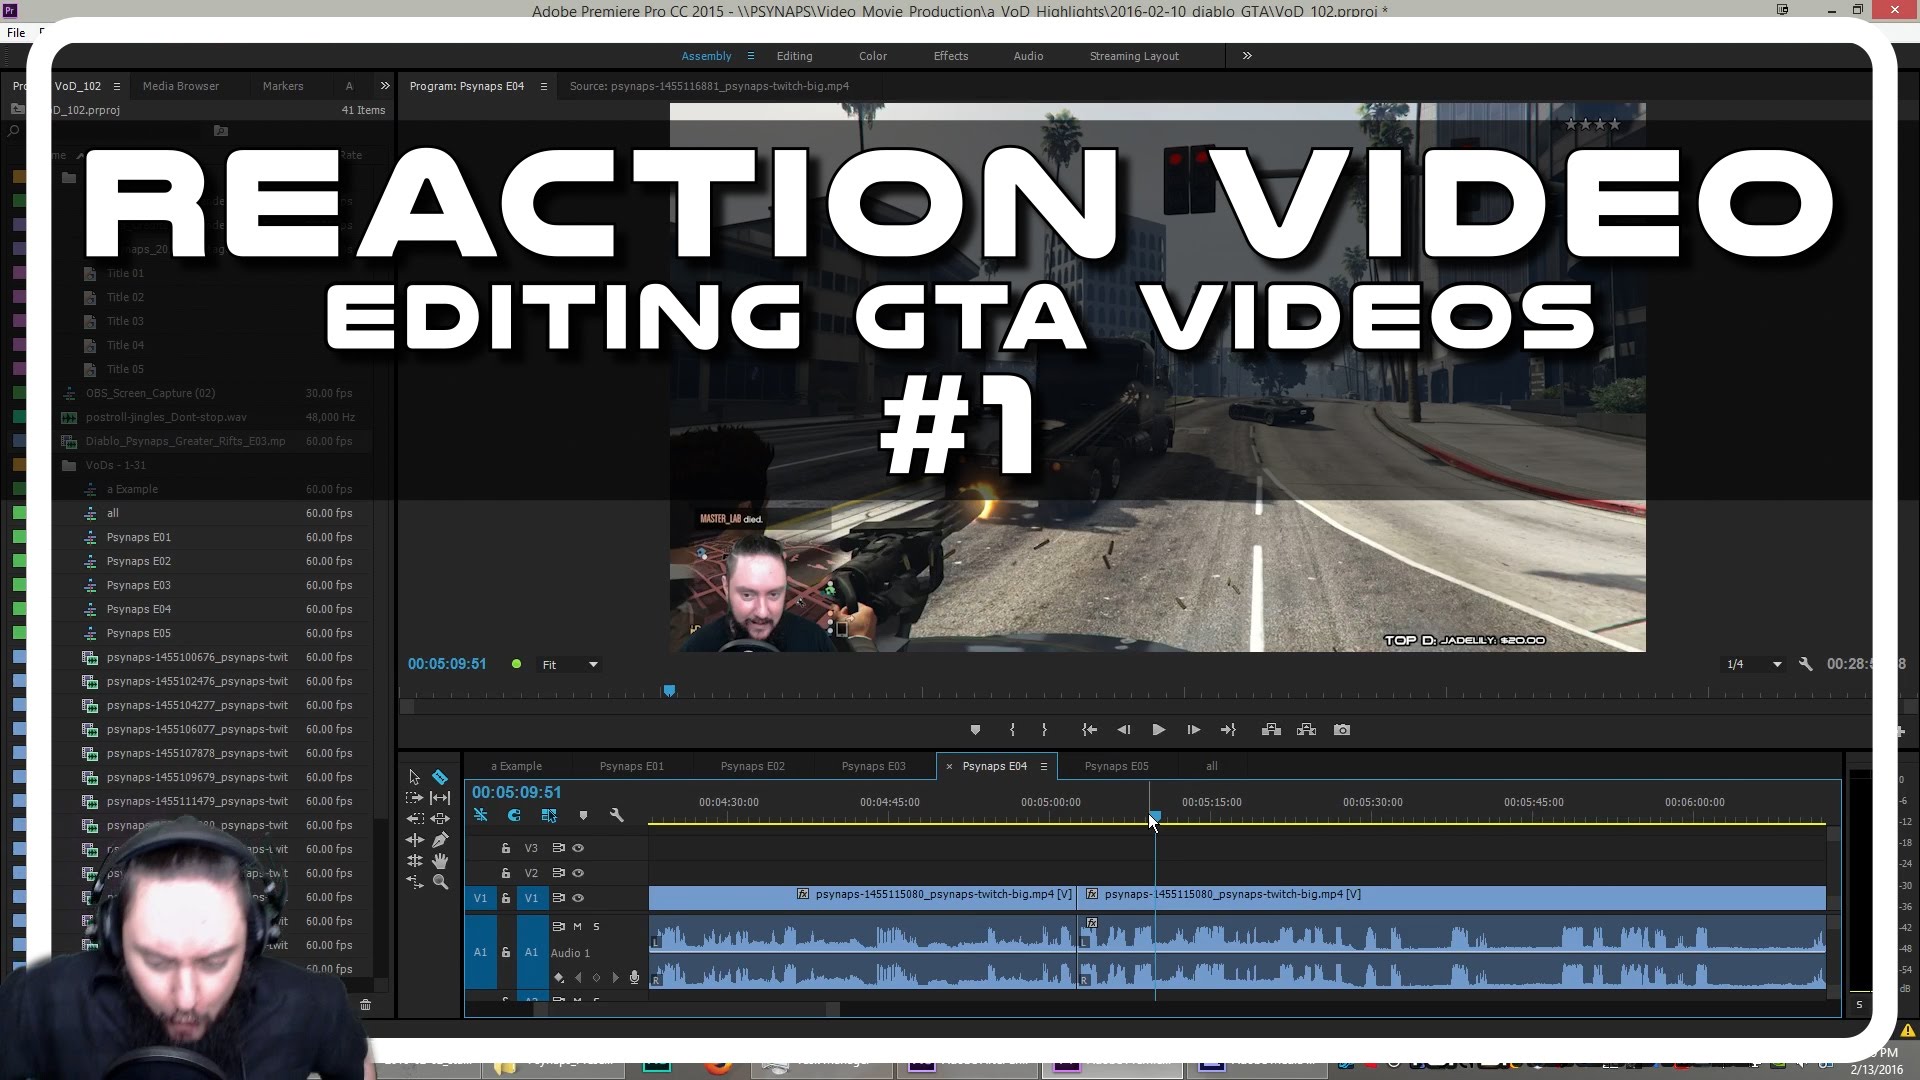Select the Zoom magnifier tool
This screenshot has height=1080, width=1920.
pyautogui.click(x=440, y=882)
